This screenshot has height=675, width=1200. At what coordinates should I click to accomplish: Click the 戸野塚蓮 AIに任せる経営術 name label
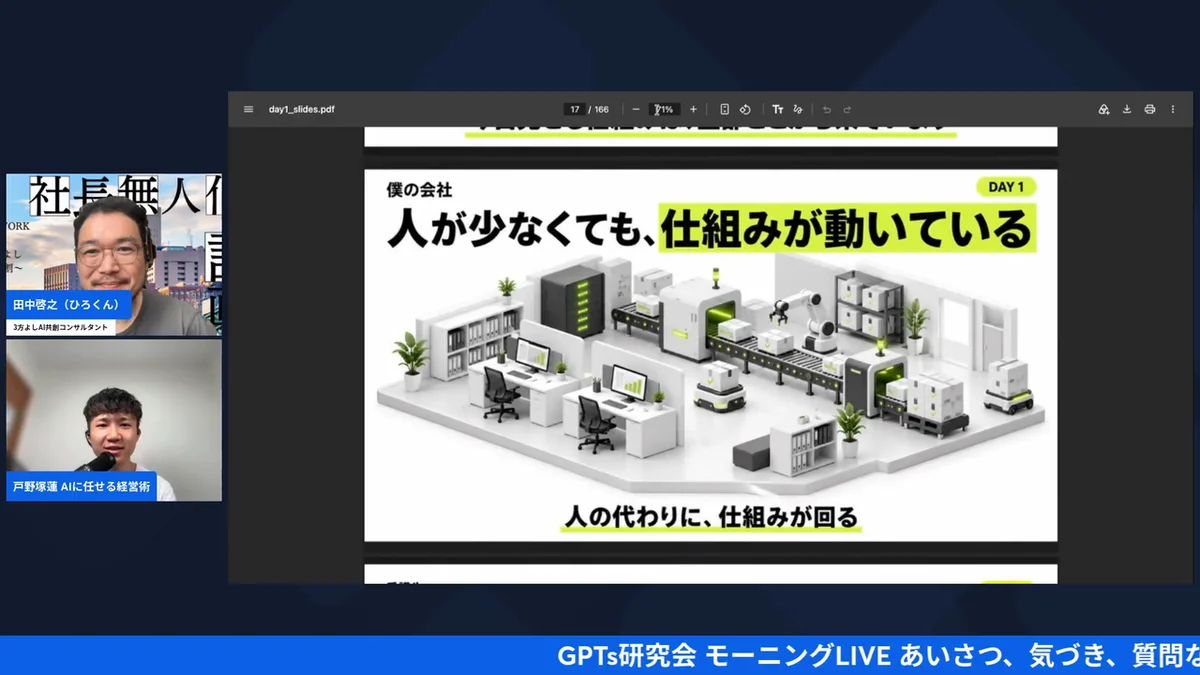click(x=82, y=486)
